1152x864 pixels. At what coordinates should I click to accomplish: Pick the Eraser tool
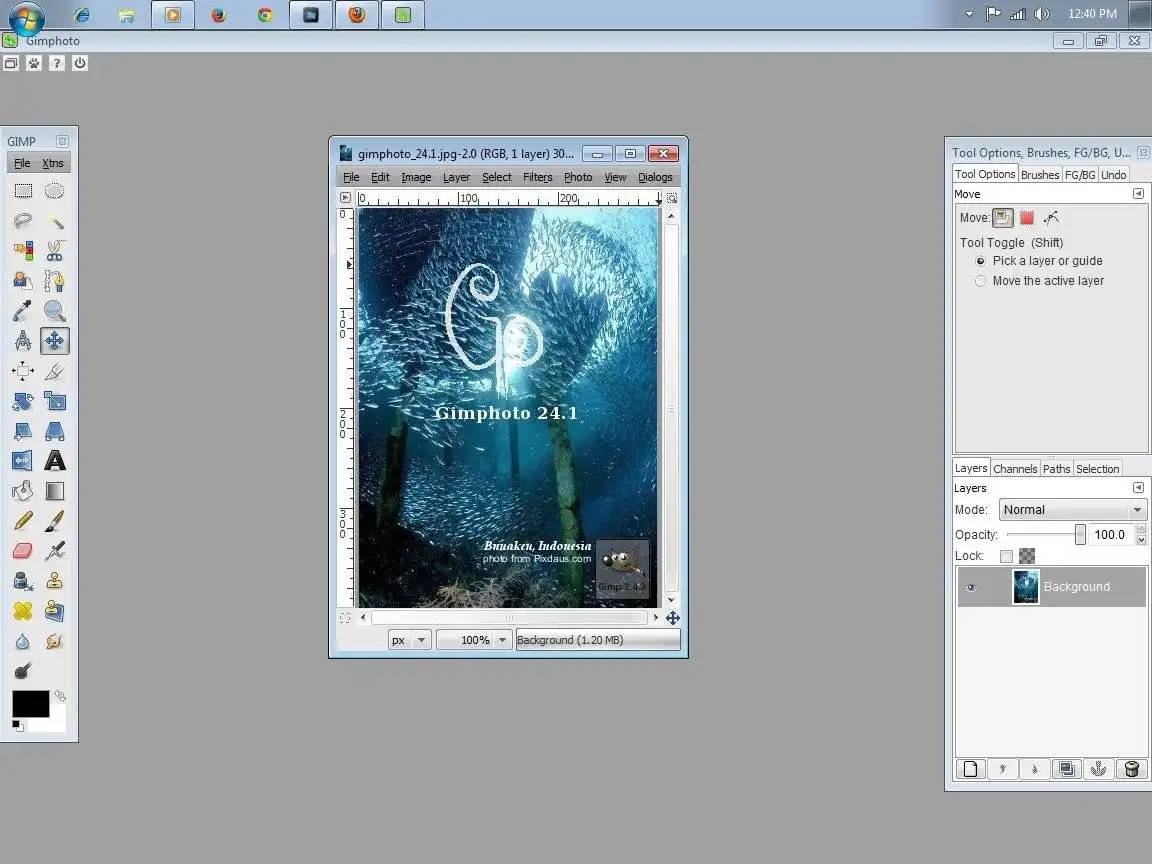click(23, 551)
